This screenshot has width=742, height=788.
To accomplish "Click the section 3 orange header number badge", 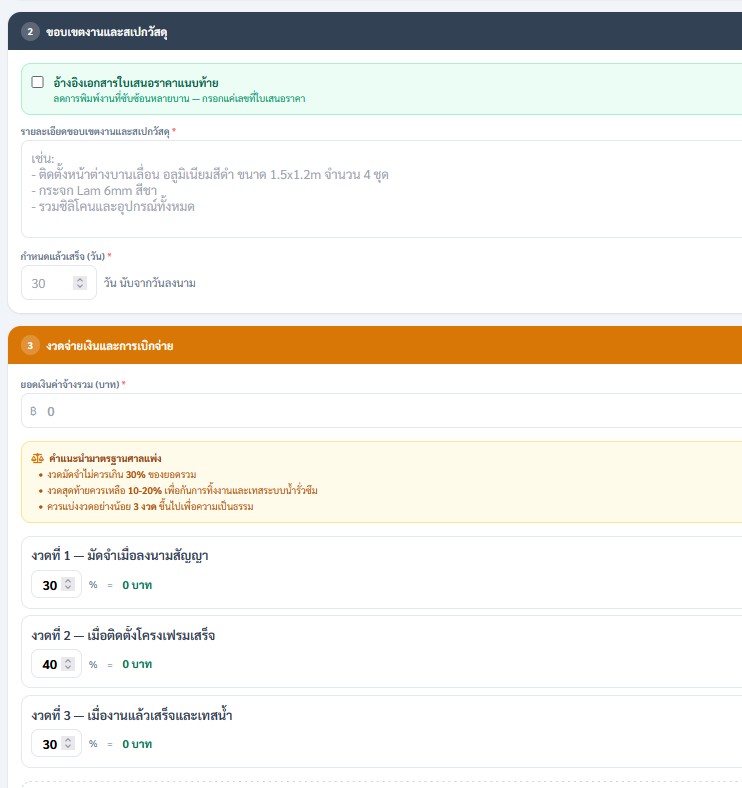I will coord(30,346).
